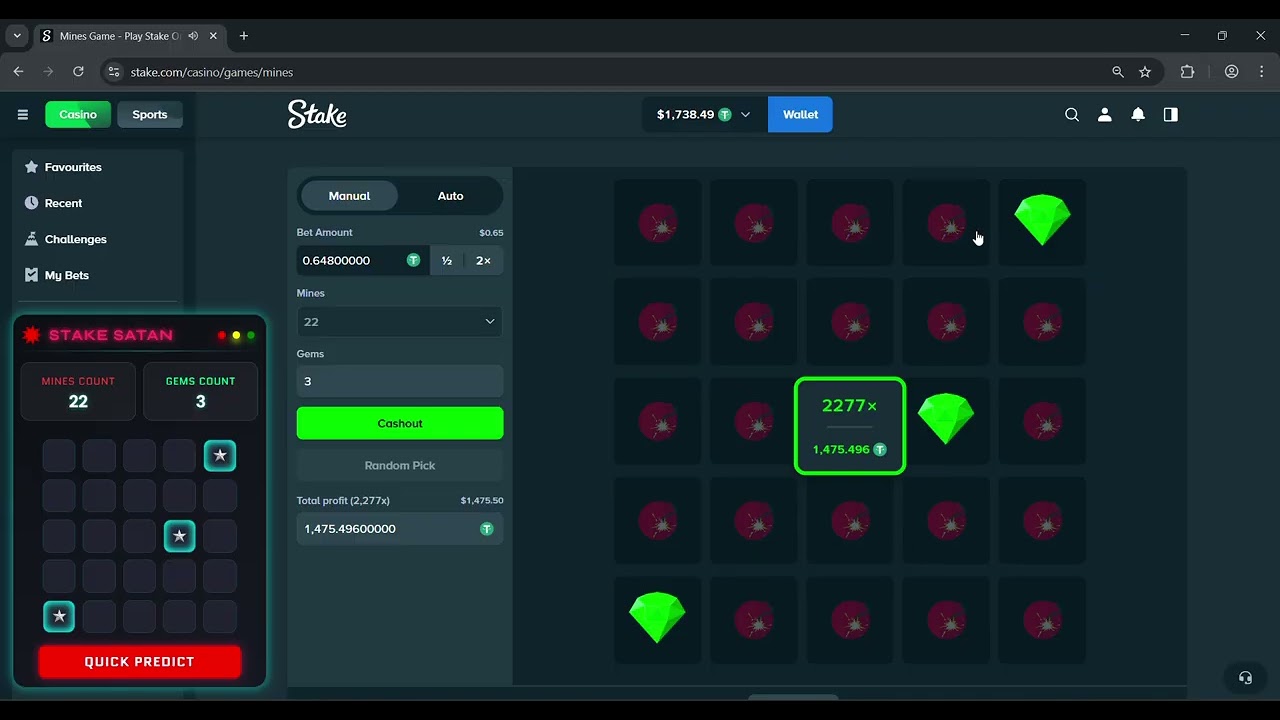Toggle starred cell in predictor bottom row

click(59, 616)
